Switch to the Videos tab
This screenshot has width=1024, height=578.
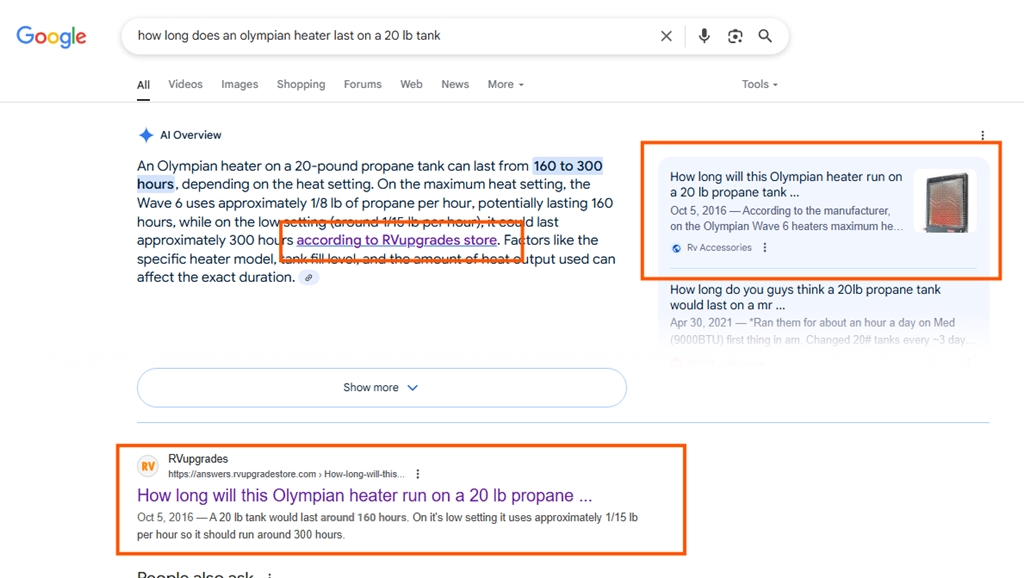click(185, 84)
